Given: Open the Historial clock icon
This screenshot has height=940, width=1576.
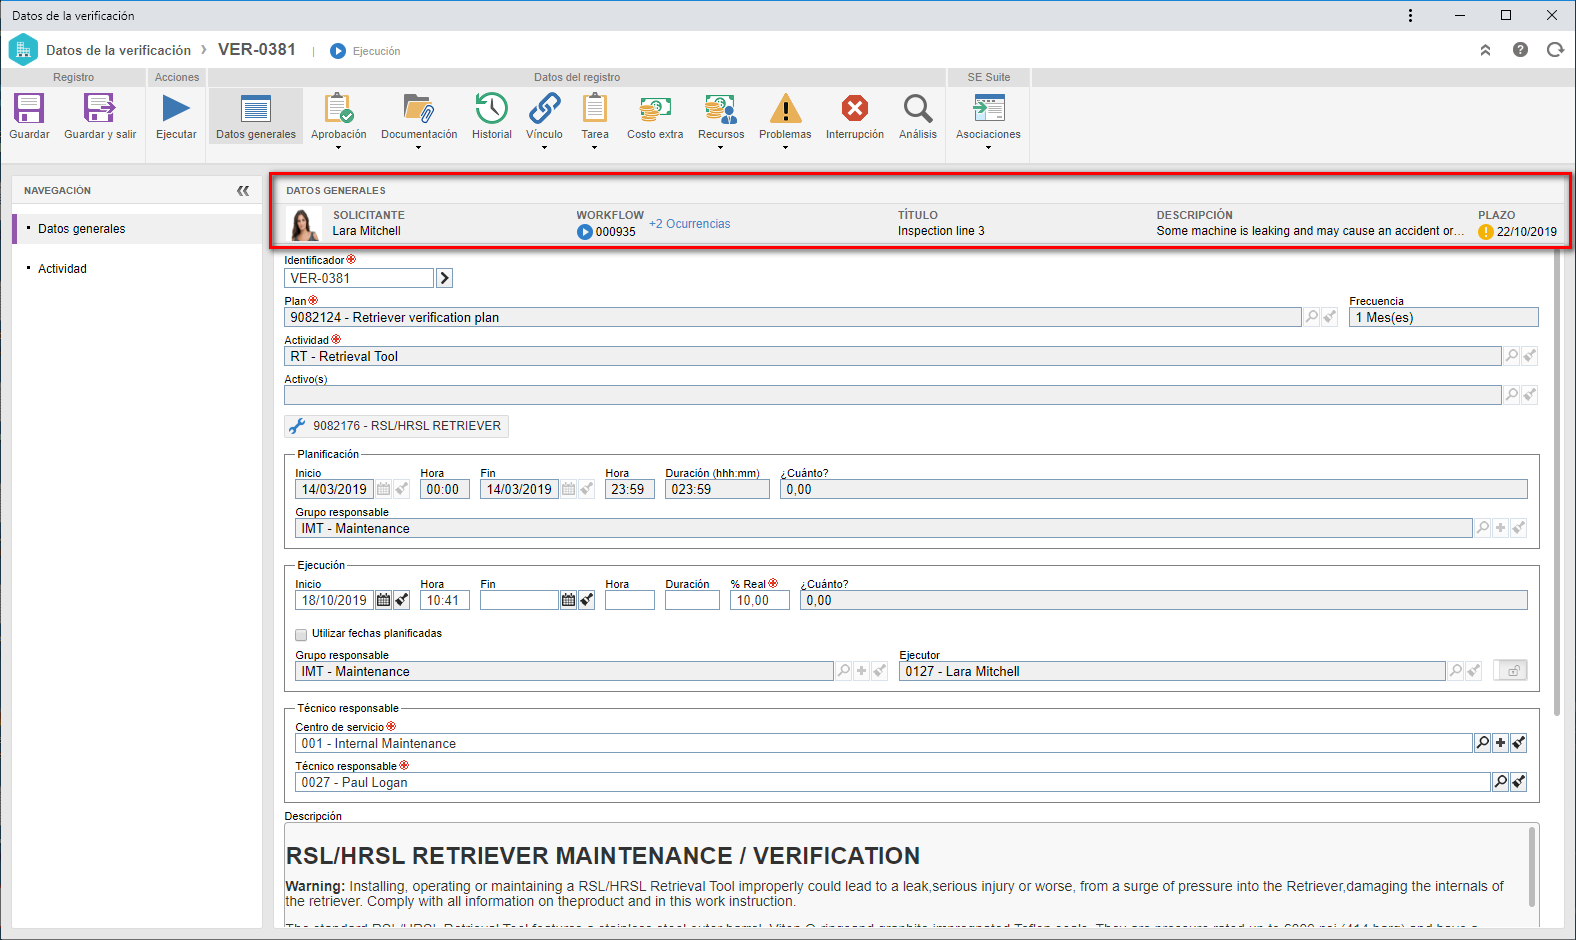Looking at the screenshot, I should 491,108.
